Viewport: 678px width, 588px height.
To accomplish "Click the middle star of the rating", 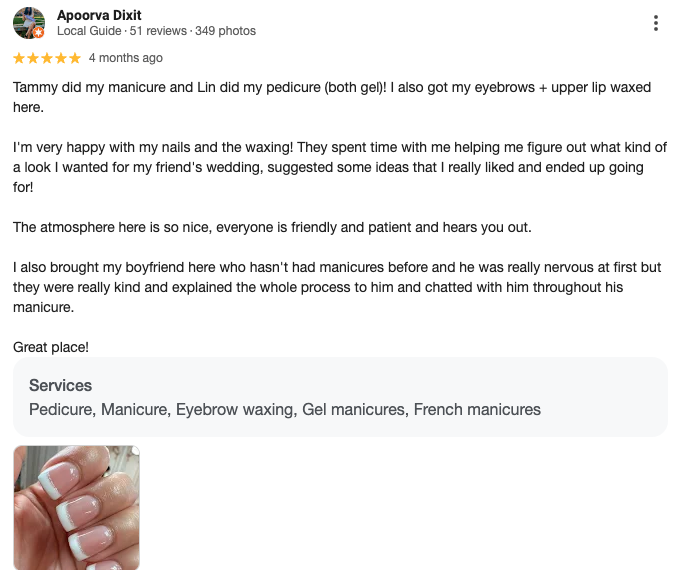I will click(47, 58).
